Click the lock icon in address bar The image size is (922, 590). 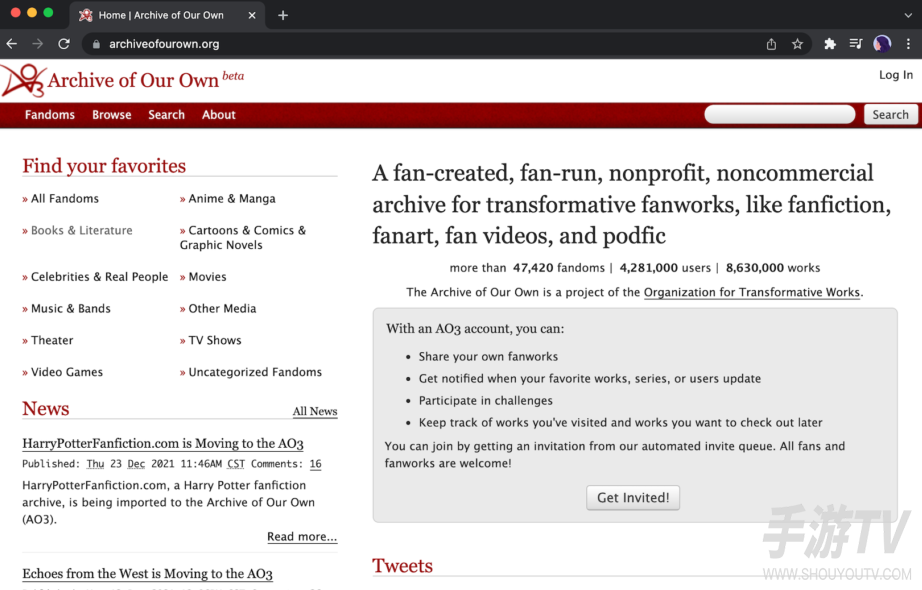pyautogui.click(x=96, y=44)
